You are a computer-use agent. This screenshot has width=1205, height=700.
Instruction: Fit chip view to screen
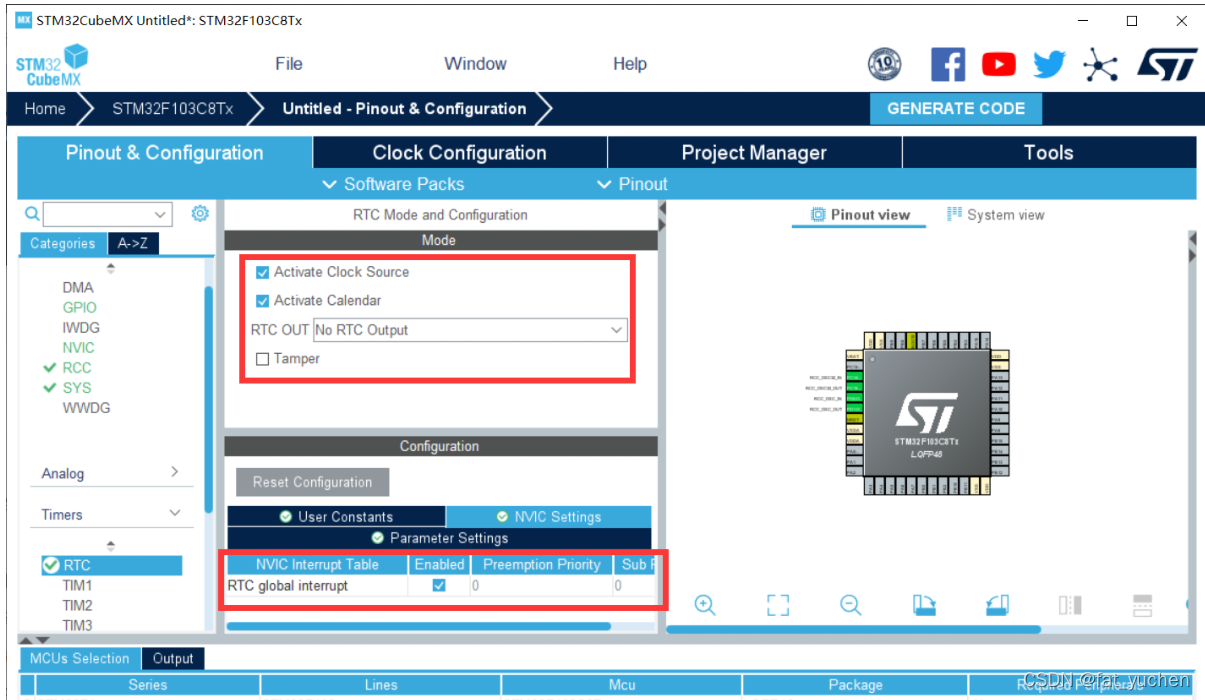[778, 604]
